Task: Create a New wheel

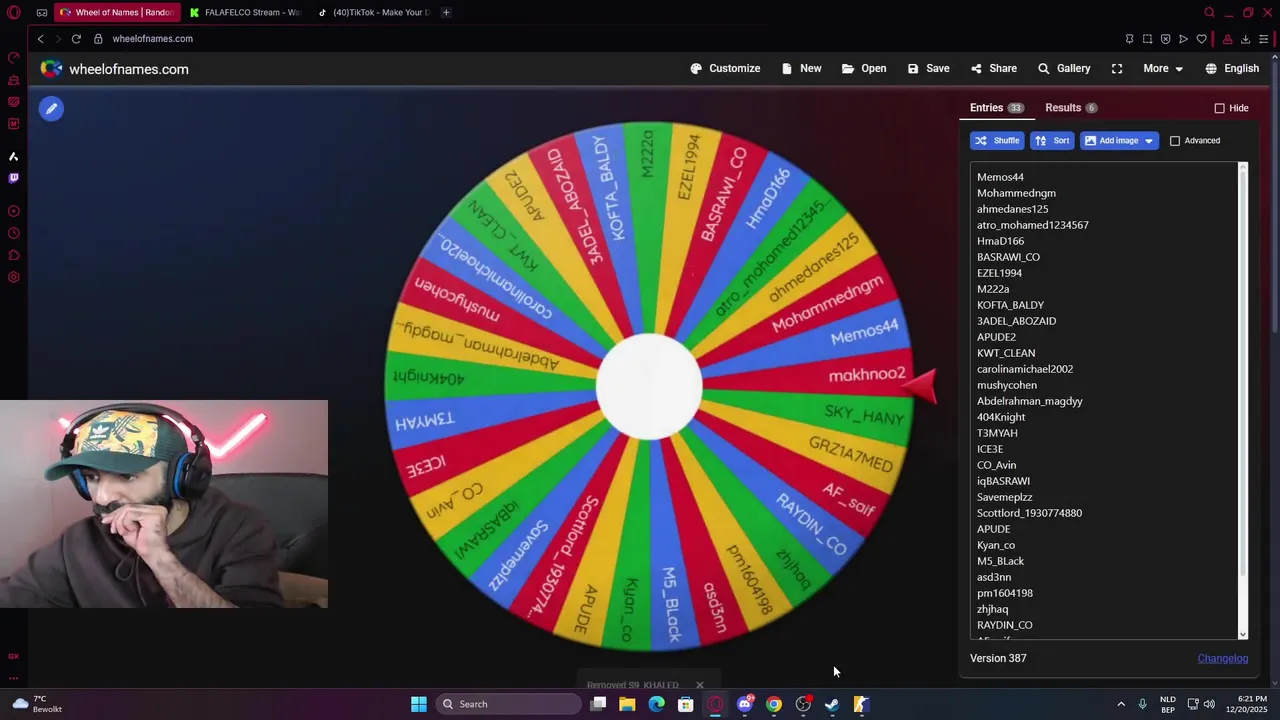Action: click(x=802, y=68)
